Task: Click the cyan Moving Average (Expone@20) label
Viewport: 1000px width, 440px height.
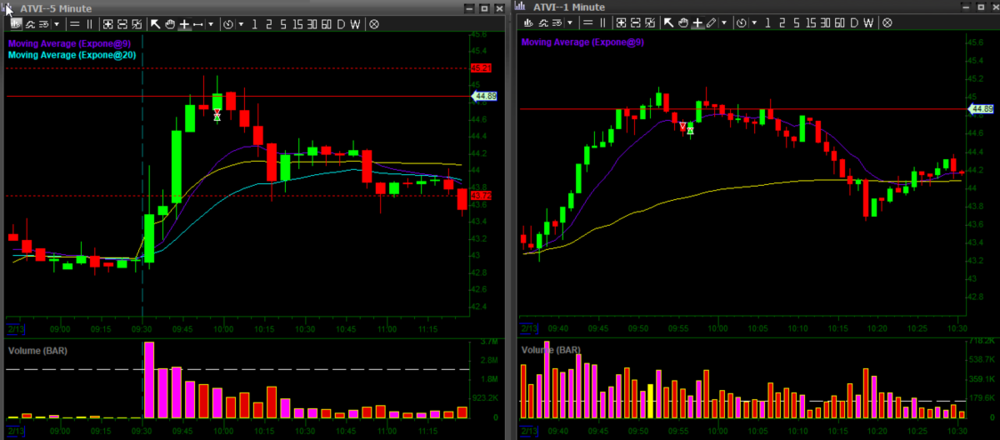Action: tap(72, 55)
